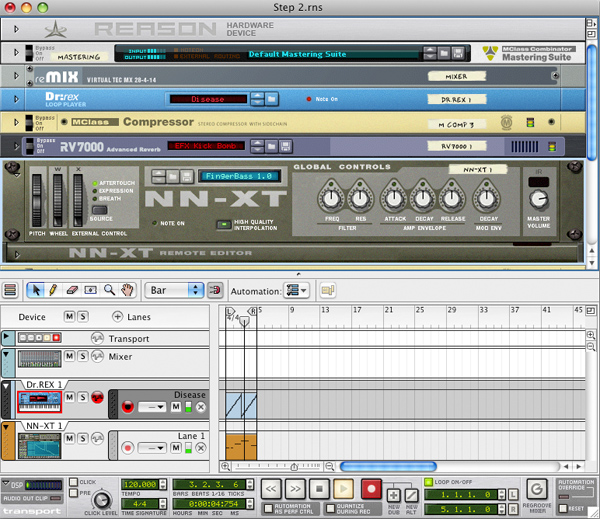
Task: Click record enable on Dr.REX 1 lane
Action: (128, 406)
